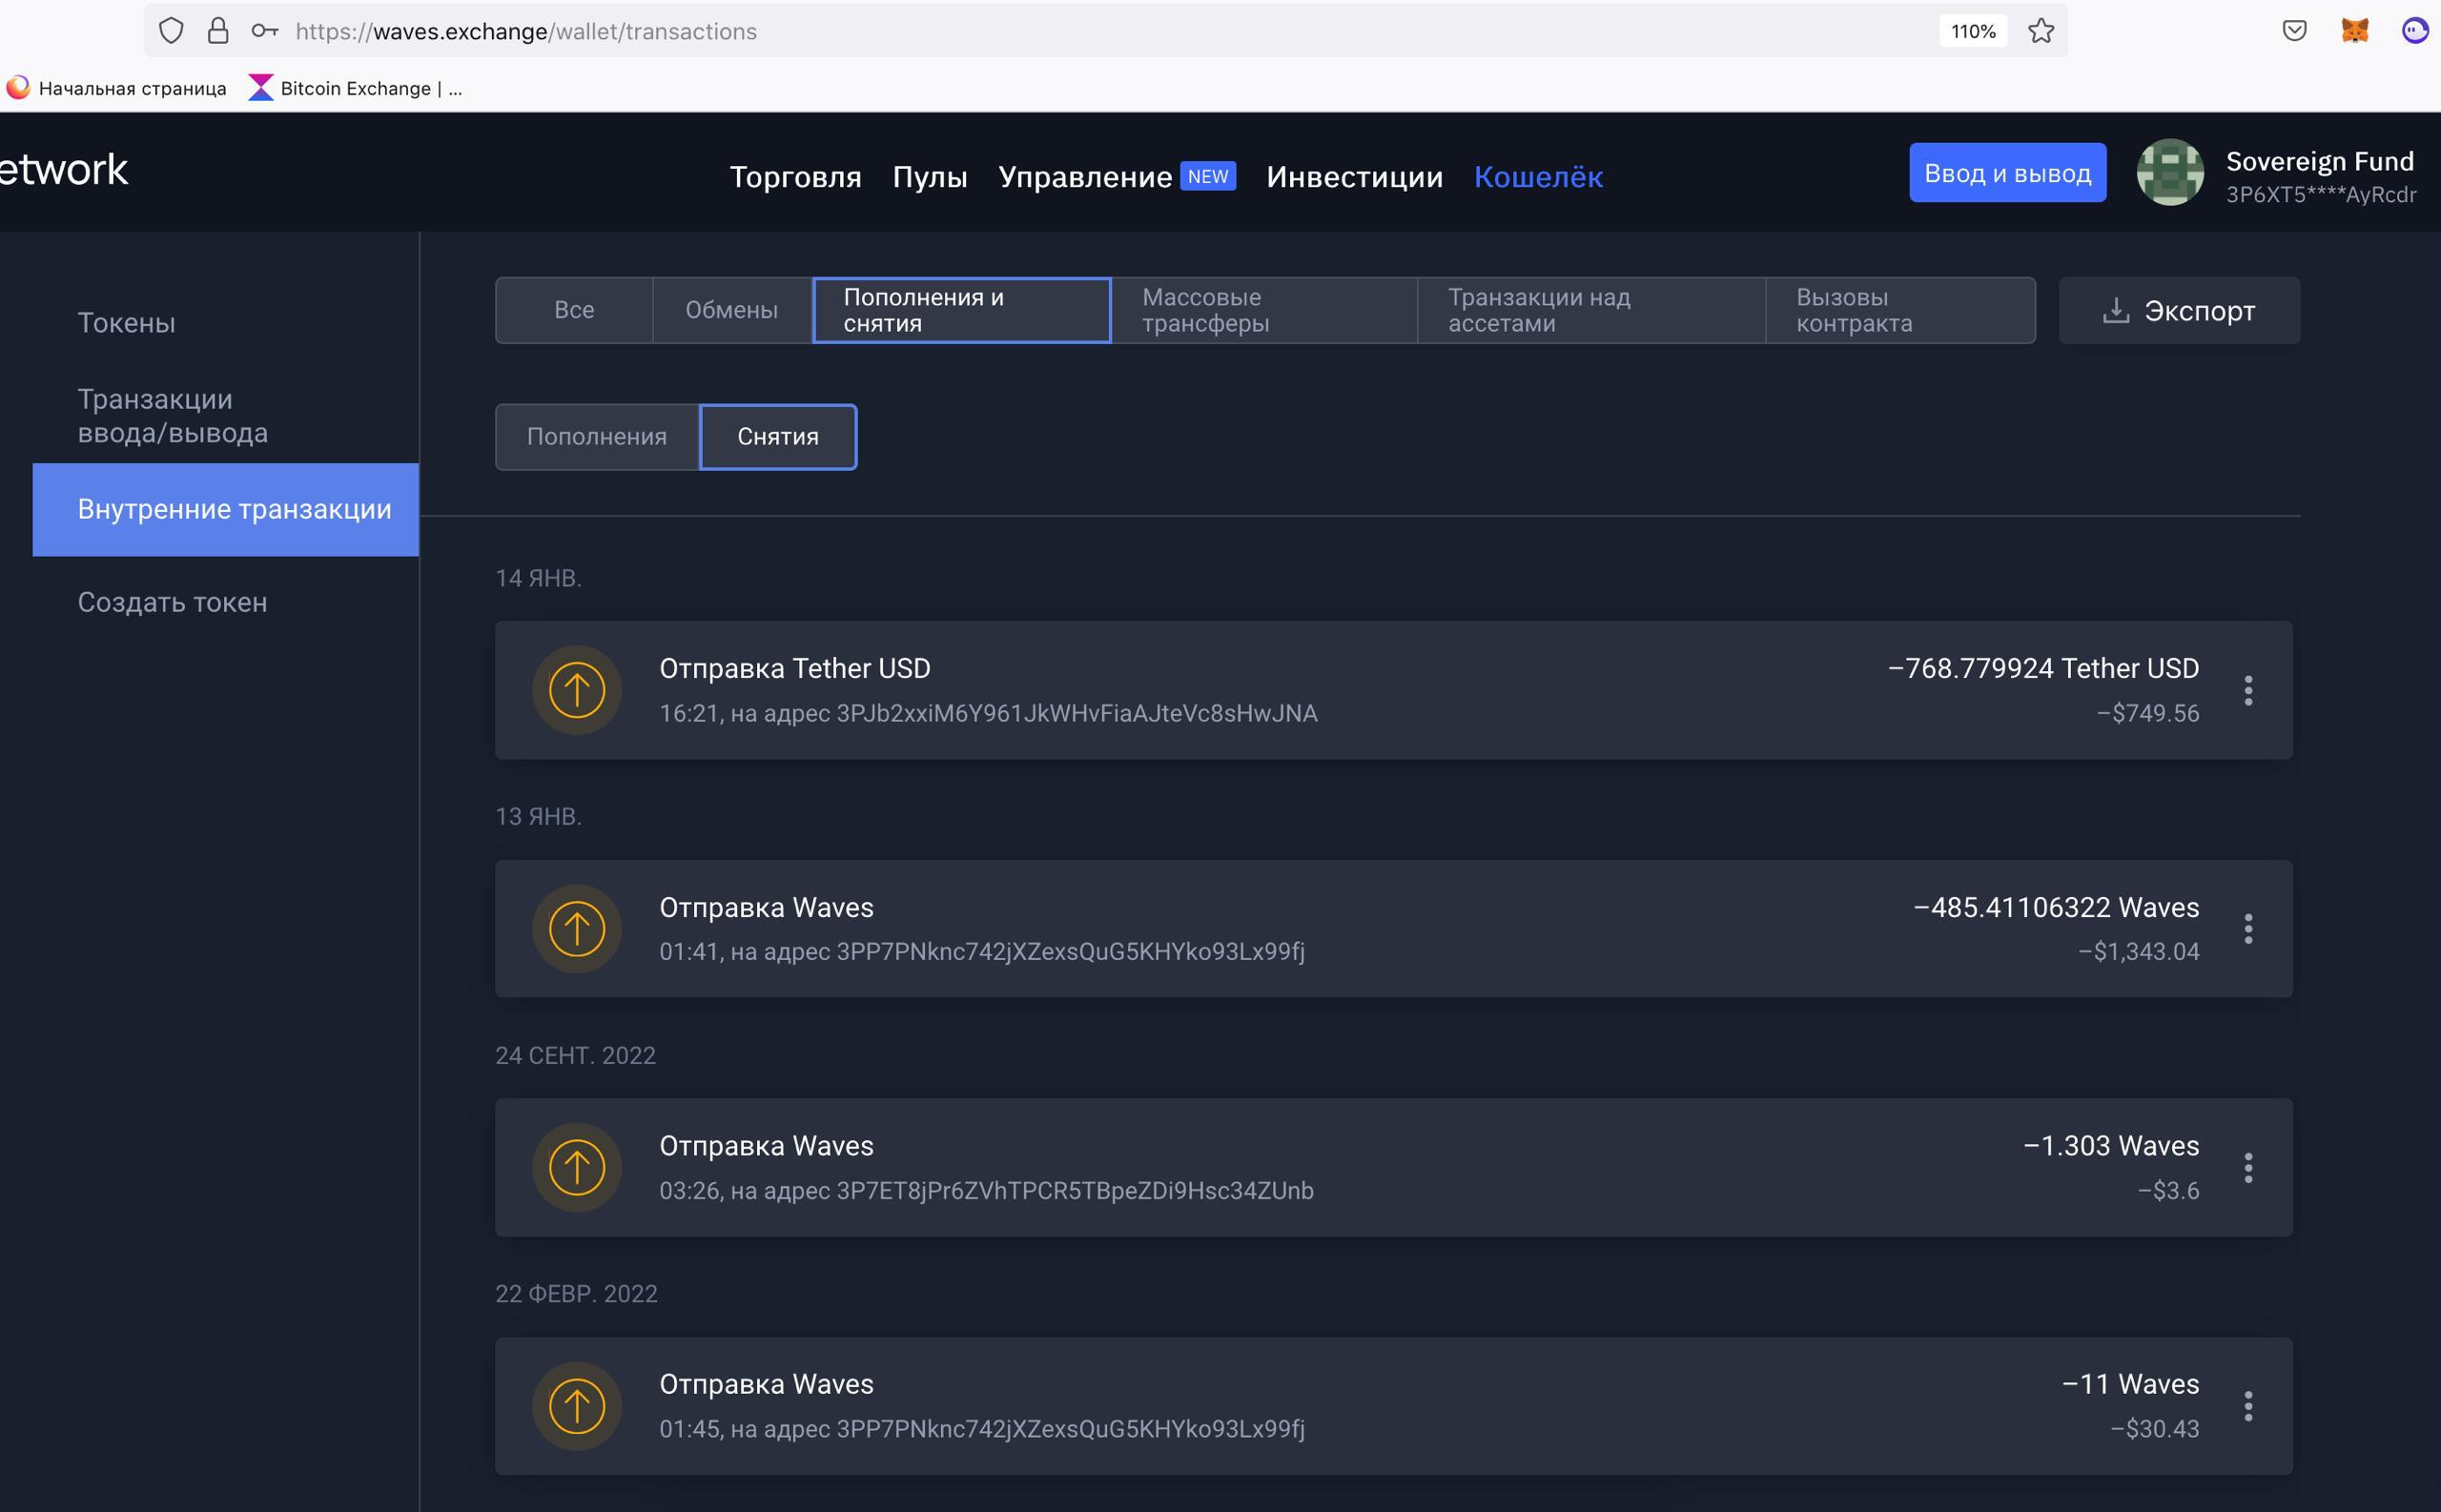Open the Торговля menu item
2441x1512 pixels.
point(795,177)
